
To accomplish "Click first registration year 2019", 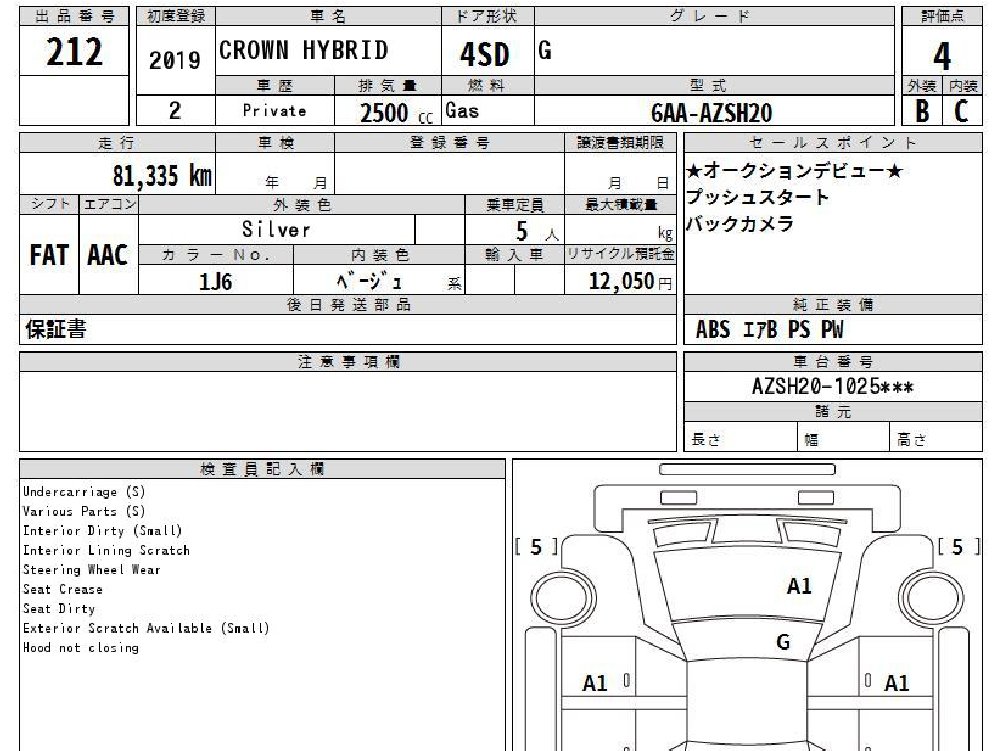I will click(174, 61).
